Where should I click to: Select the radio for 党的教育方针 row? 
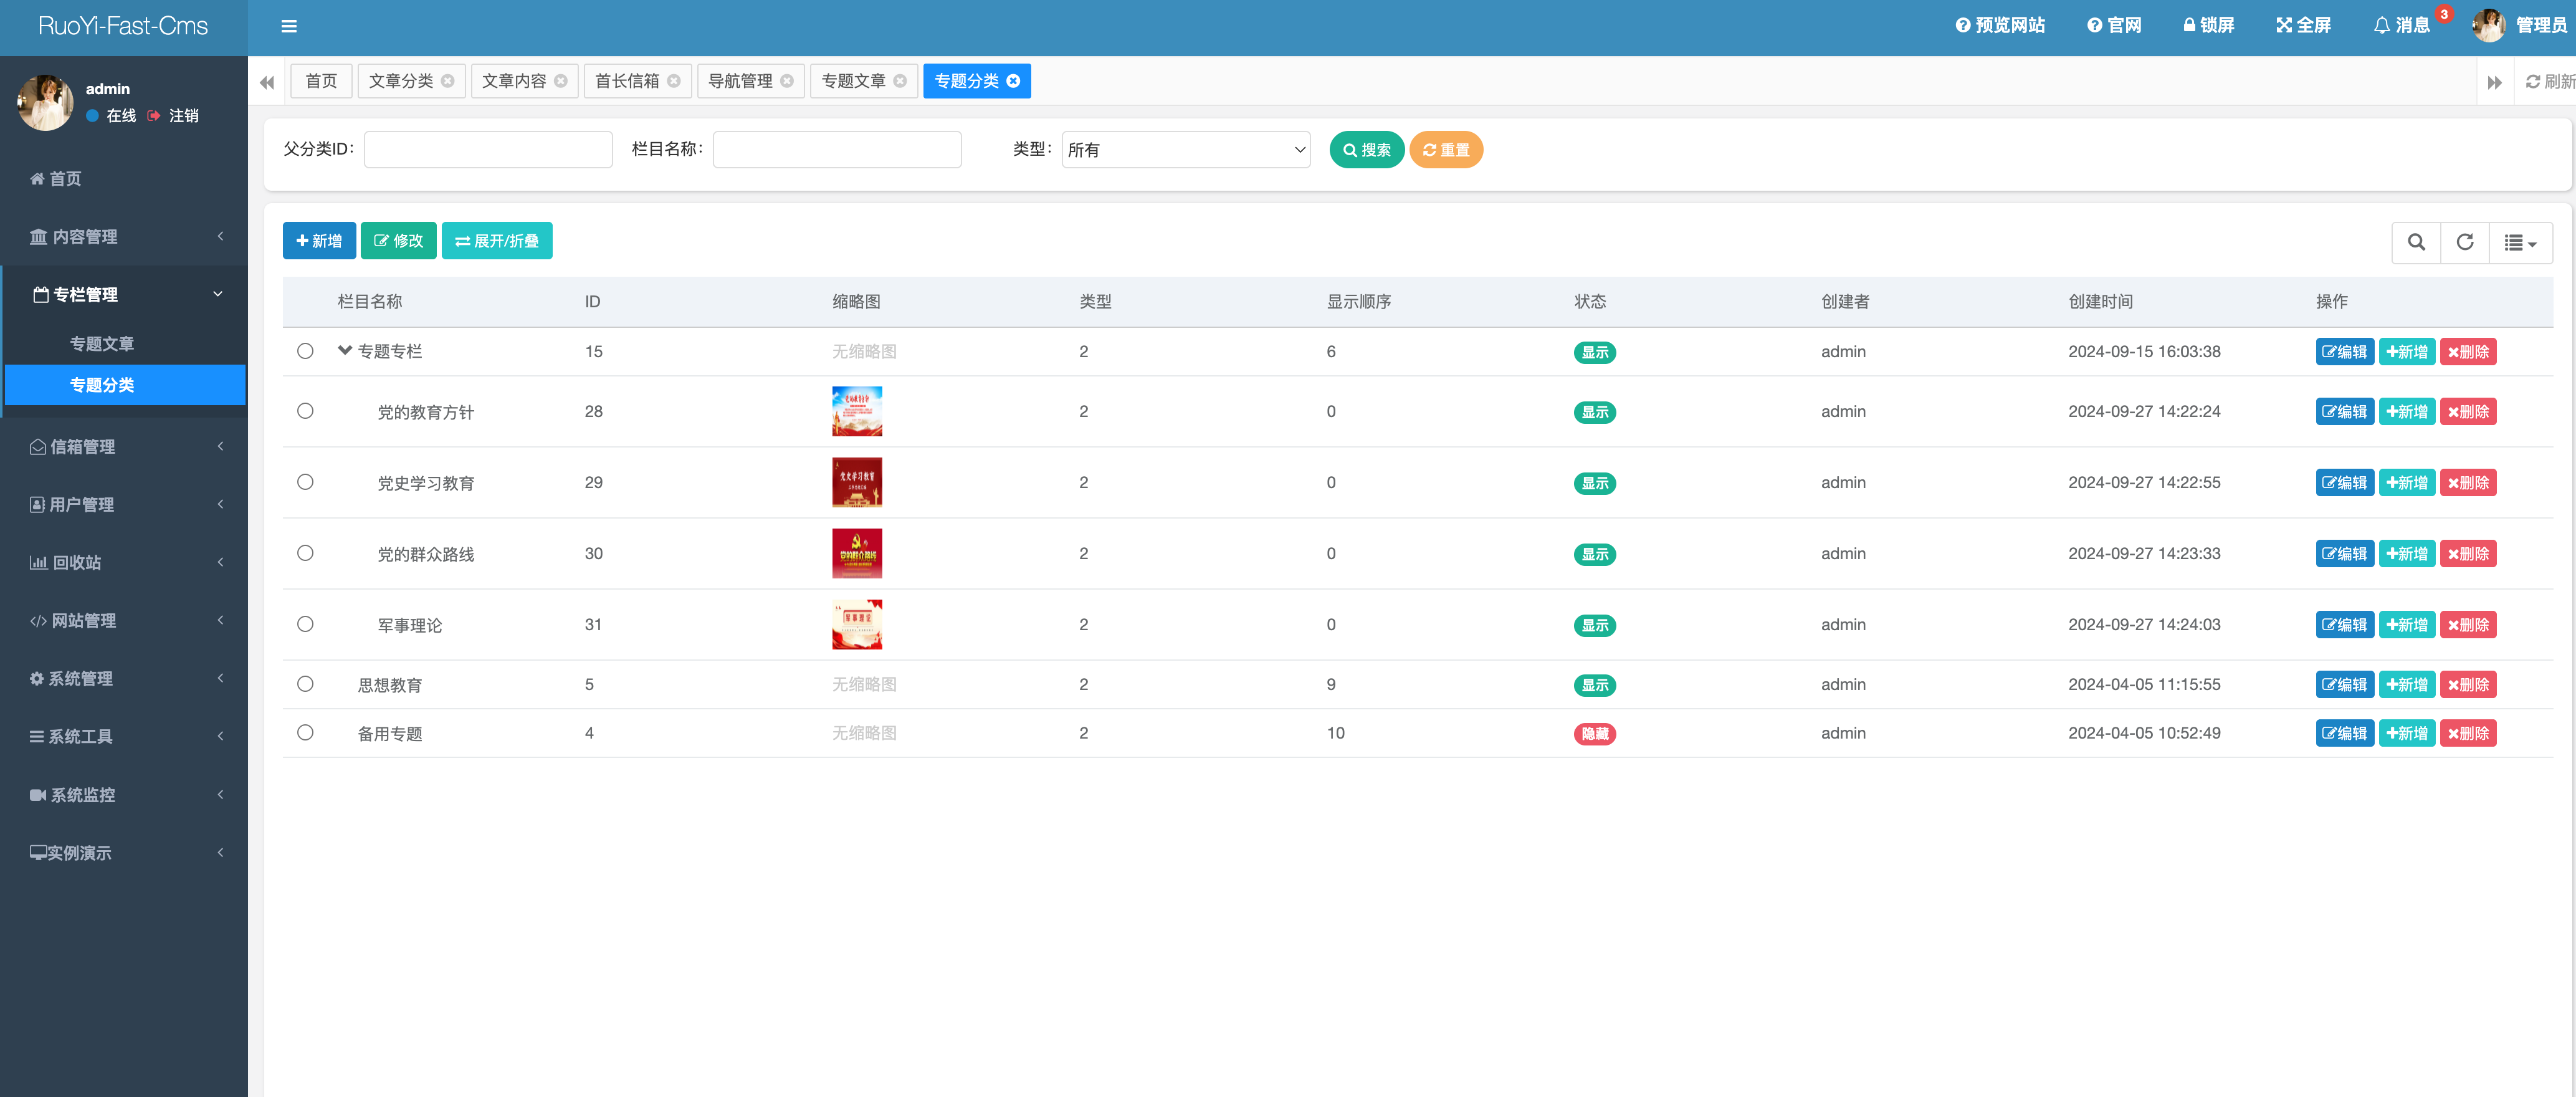click(305, 411)
